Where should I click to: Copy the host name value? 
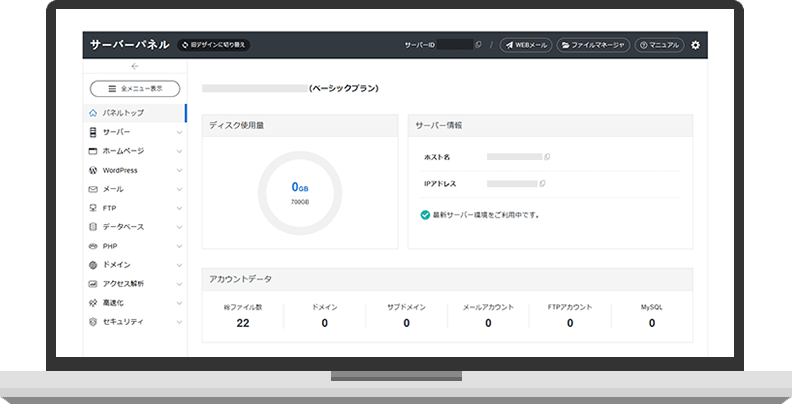547,157
